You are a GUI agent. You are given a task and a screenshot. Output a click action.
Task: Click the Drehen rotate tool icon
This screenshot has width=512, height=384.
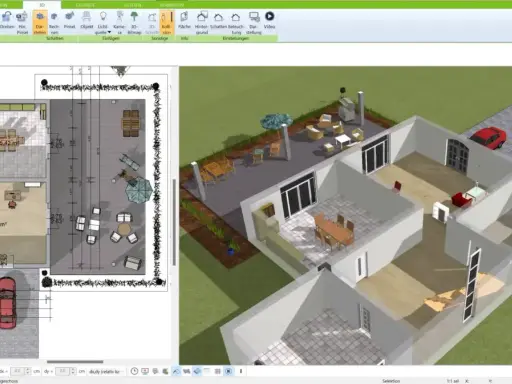(x=7, y=17)
